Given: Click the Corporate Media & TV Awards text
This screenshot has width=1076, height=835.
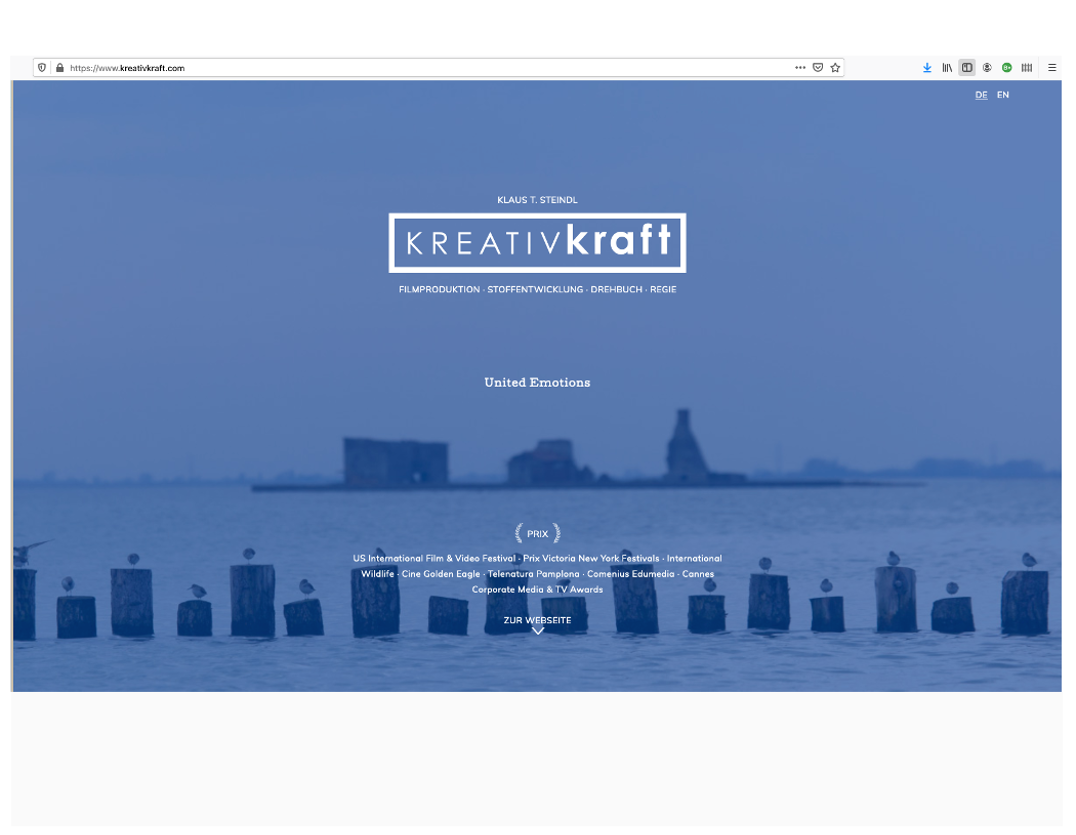Looking at the screenshot, I should (x=537, y=589).
